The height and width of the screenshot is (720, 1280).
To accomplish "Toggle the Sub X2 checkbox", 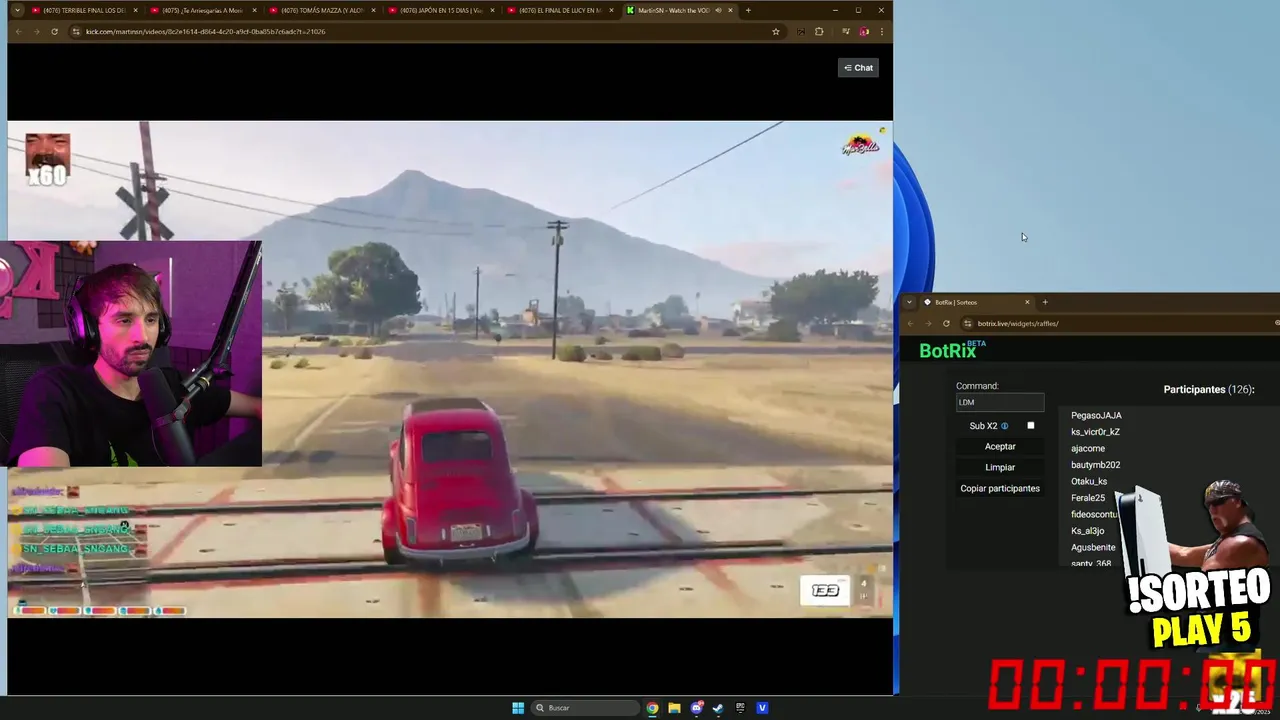I will [1031, 426].
